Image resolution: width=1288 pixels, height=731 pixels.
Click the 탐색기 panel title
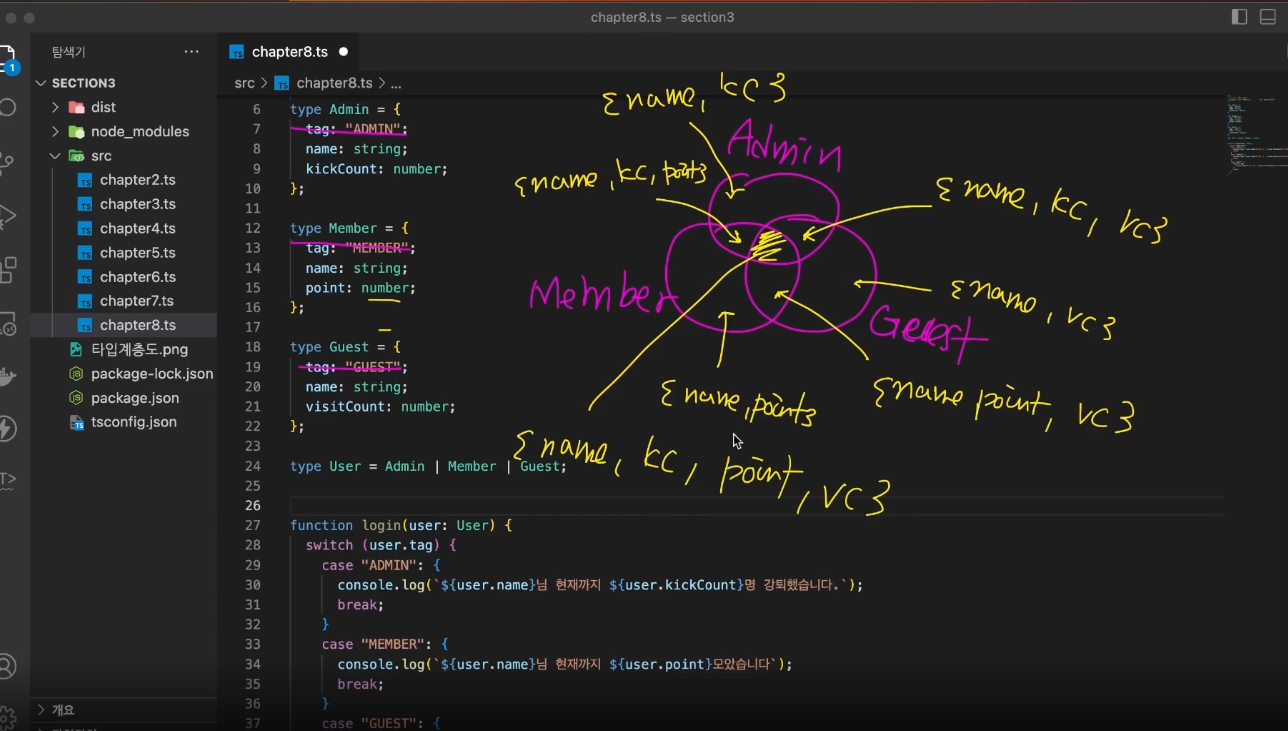[69, 51]
